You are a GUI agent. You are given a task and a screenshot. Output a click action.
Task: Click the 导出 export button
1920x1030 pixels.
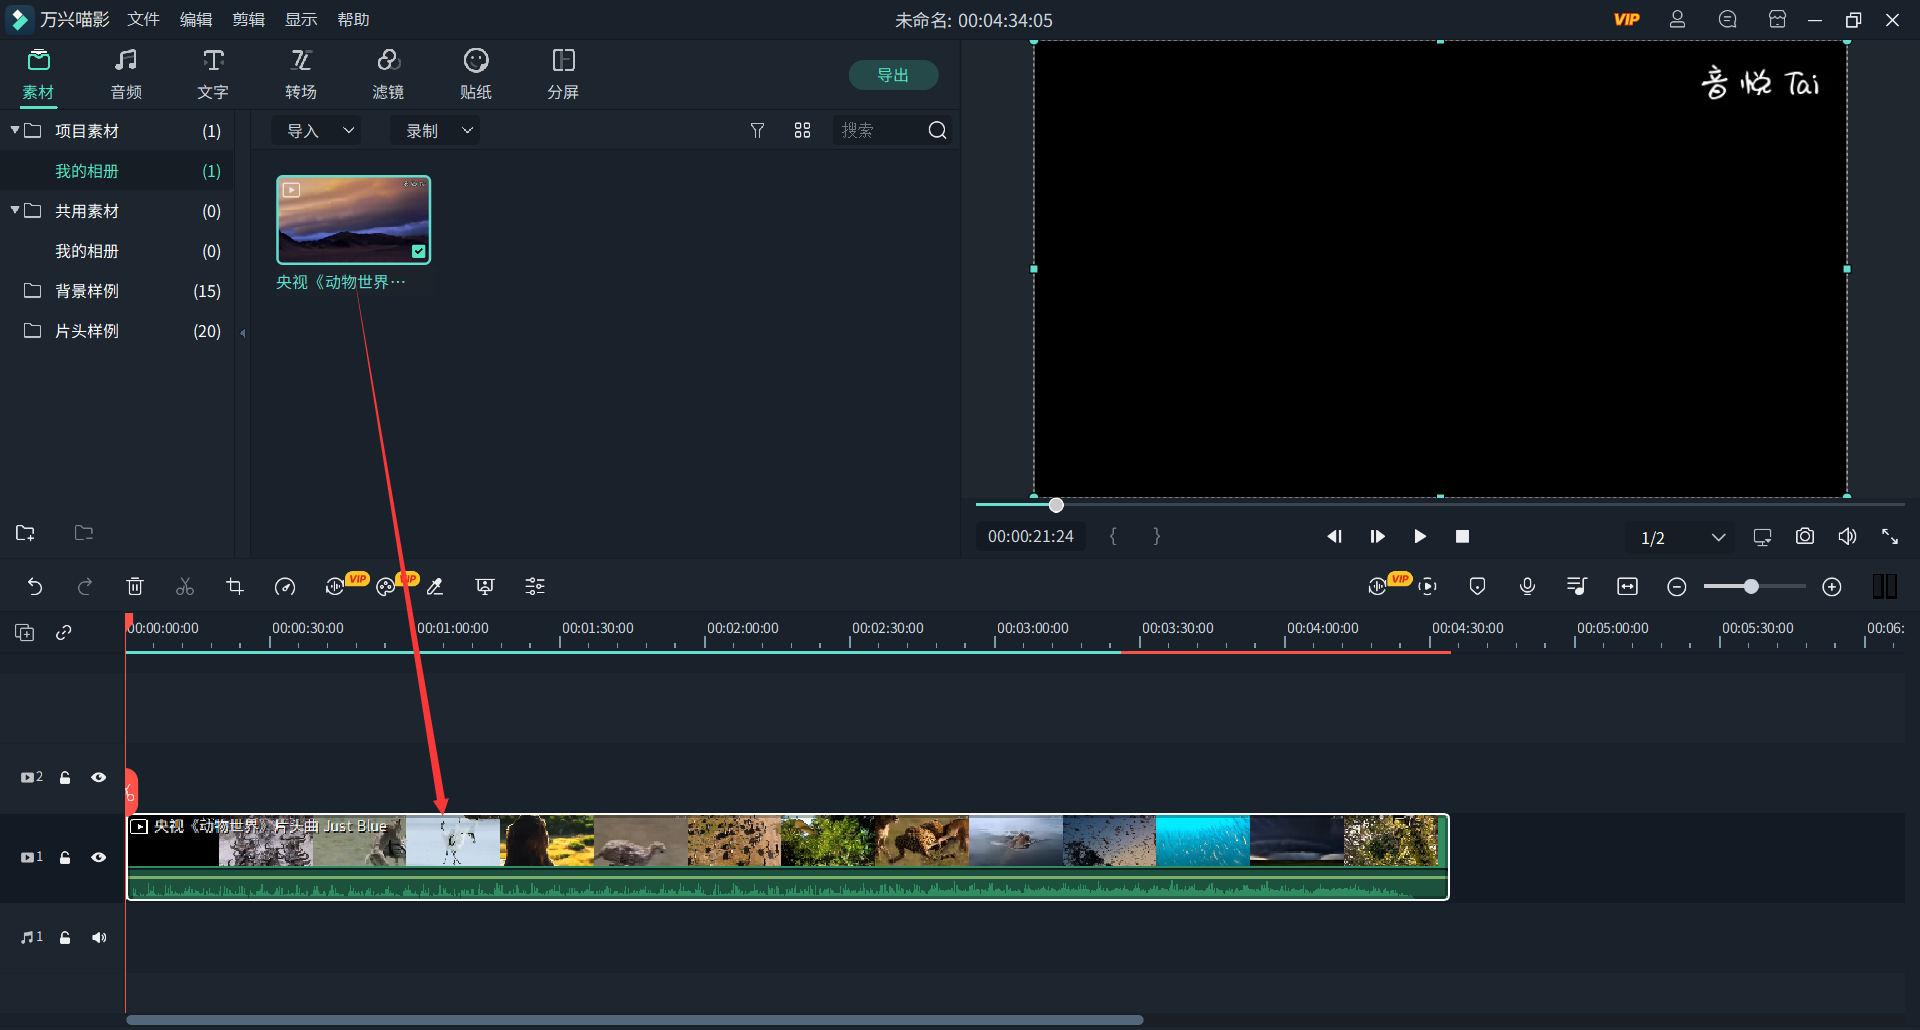point(893,75)
